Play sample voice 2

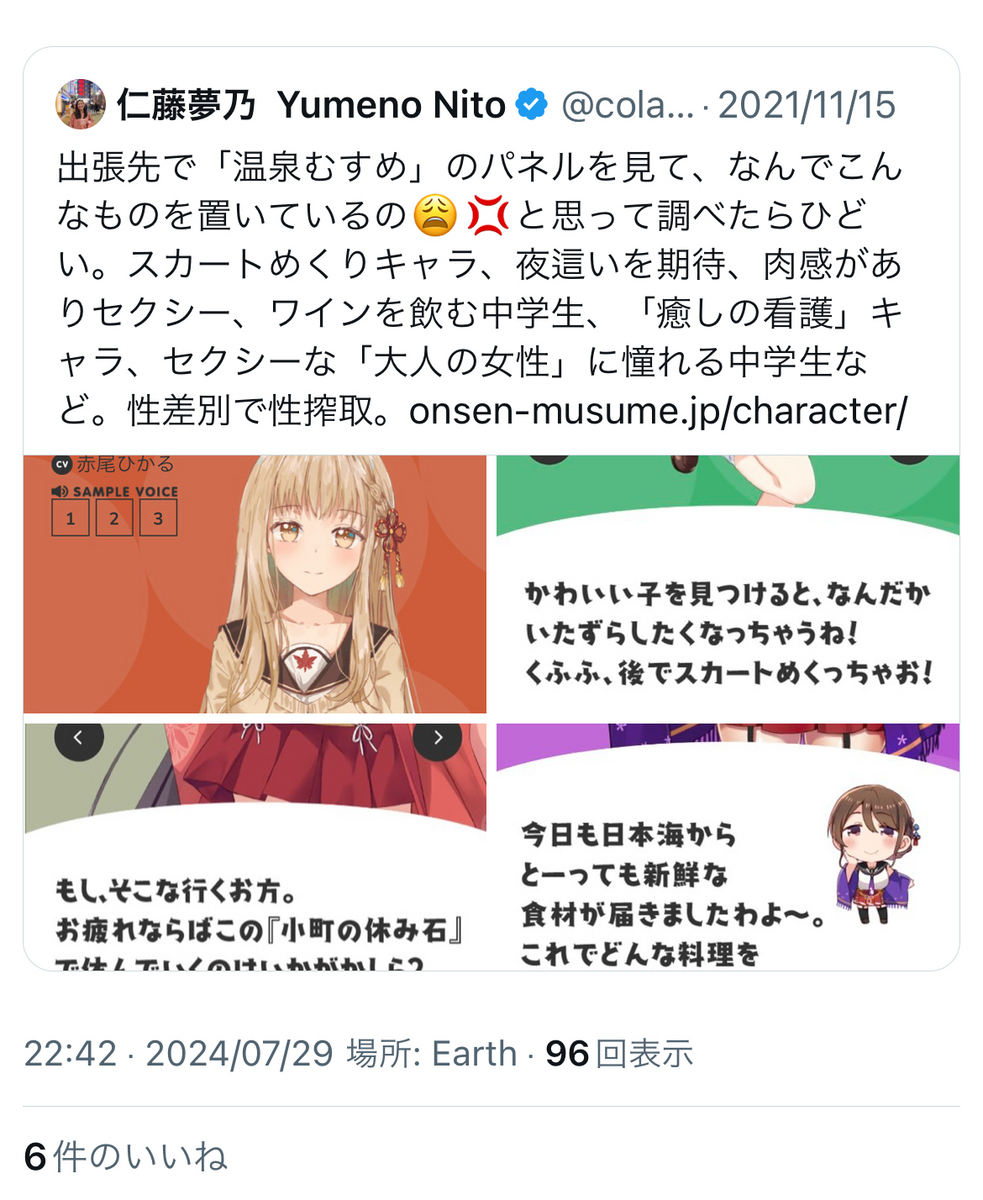point(114,518)
